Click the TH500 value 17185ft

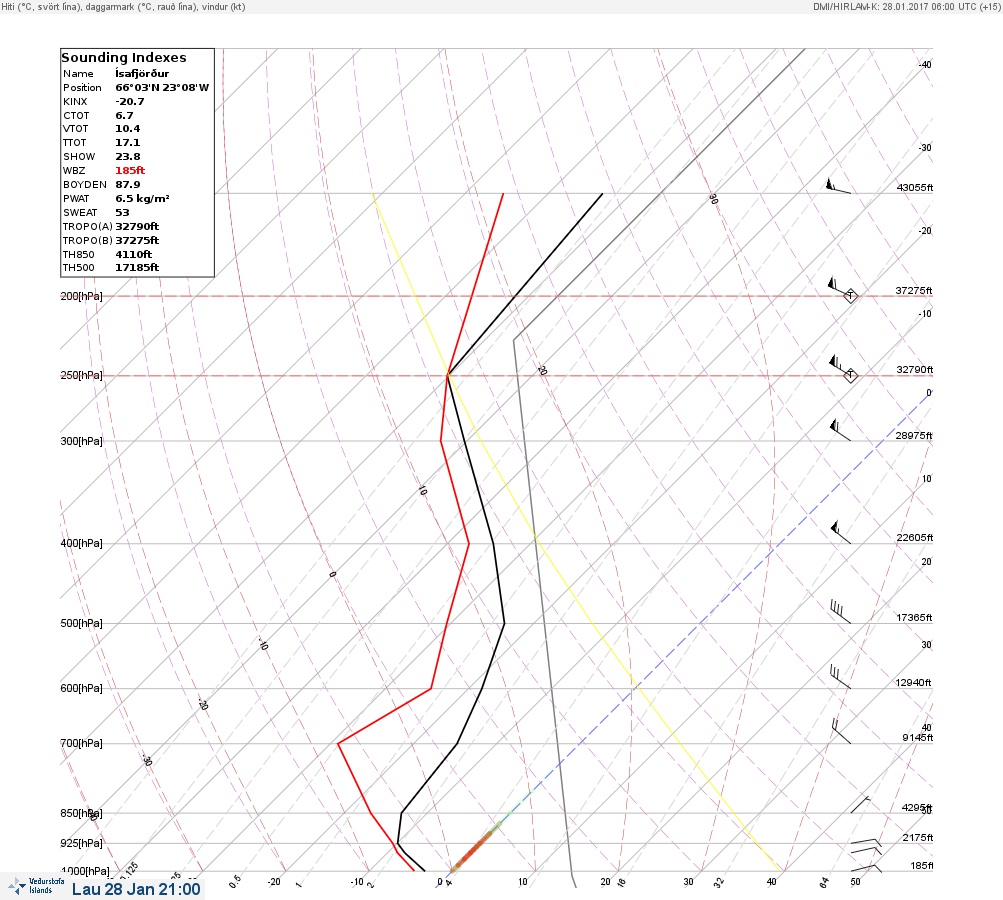point(137,267)
